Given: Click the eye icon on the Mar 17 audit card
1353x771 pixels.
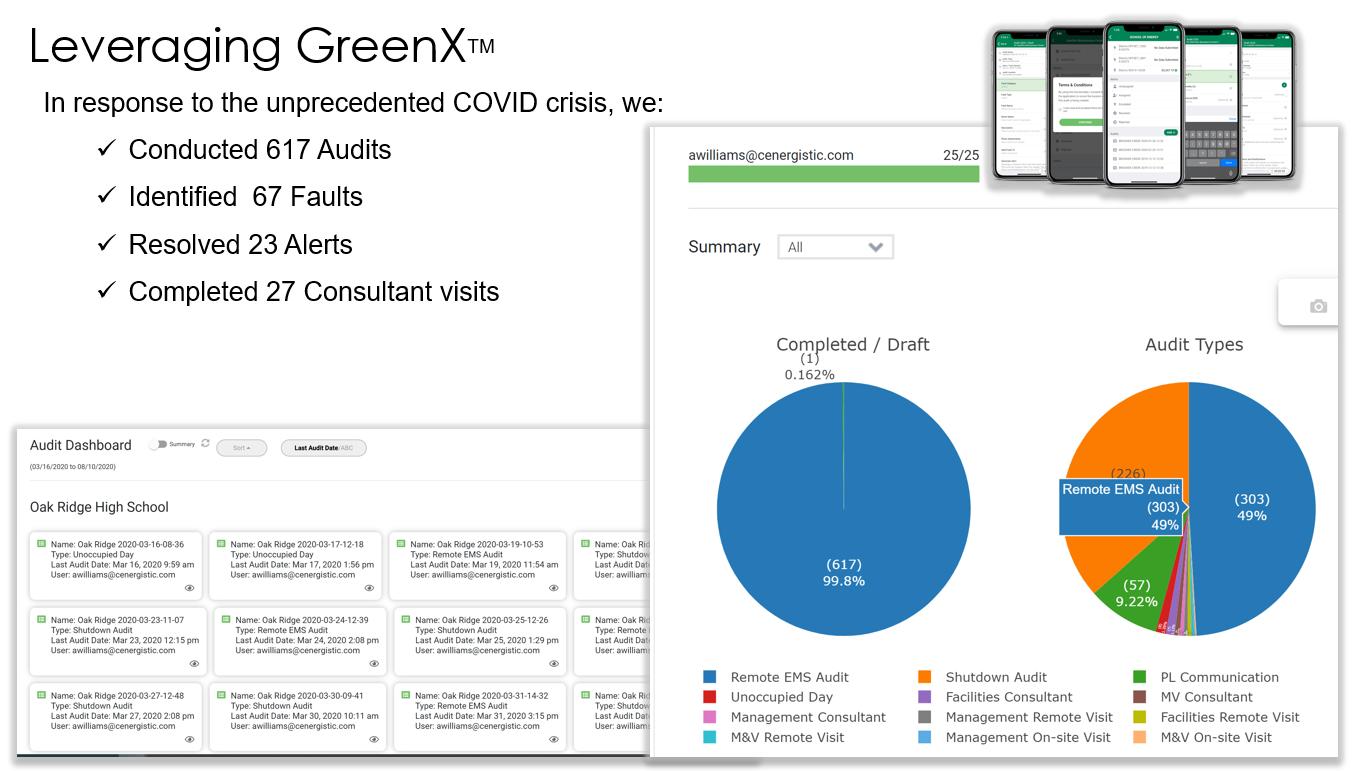Looking at the screenshot, I should click(x=369, y=588).
